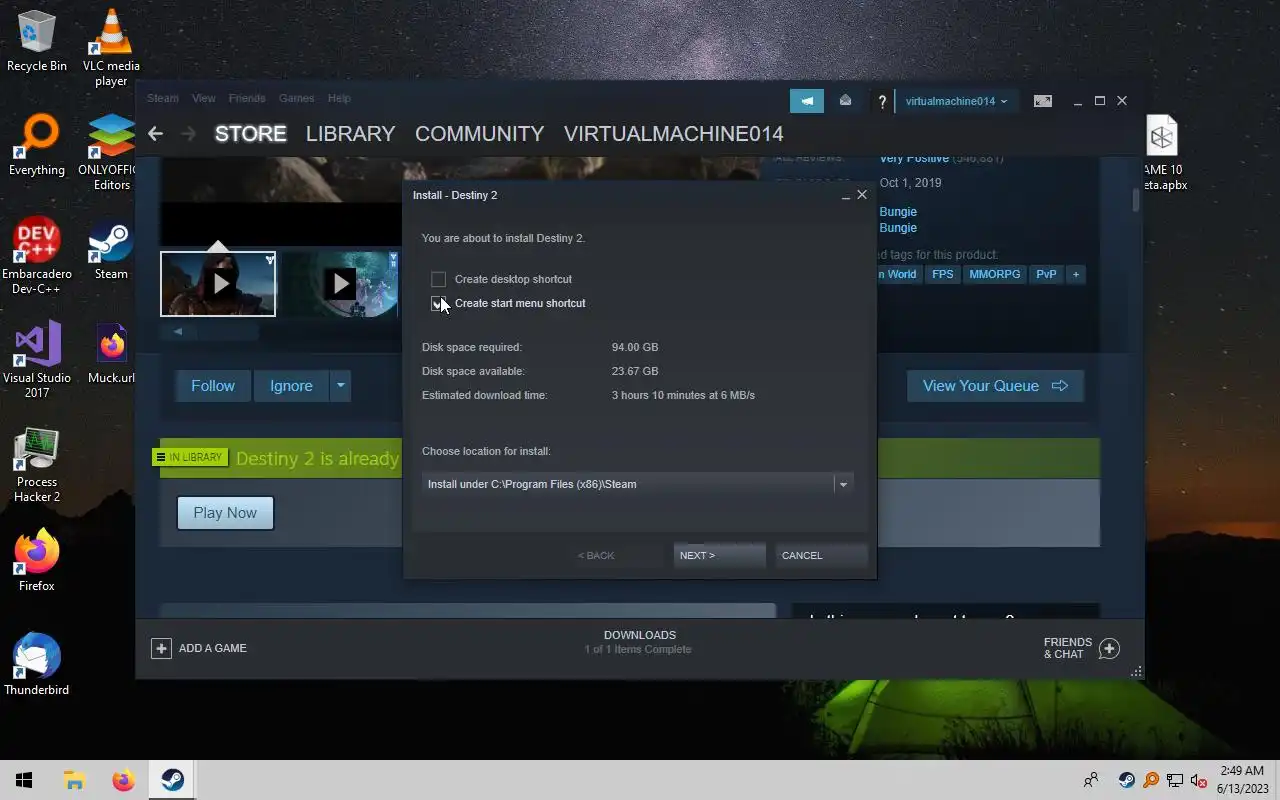This screenshot has height=800, width=1280.
Task: Open Steam inbox envelope icon
Action: [845, 101]
